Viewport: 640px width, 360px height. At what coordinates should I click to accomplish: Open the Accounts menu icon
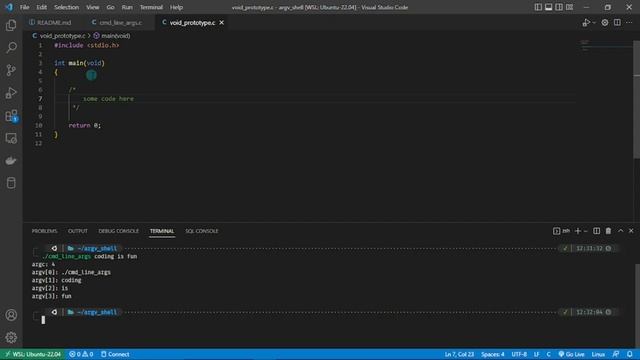(11, 315)
